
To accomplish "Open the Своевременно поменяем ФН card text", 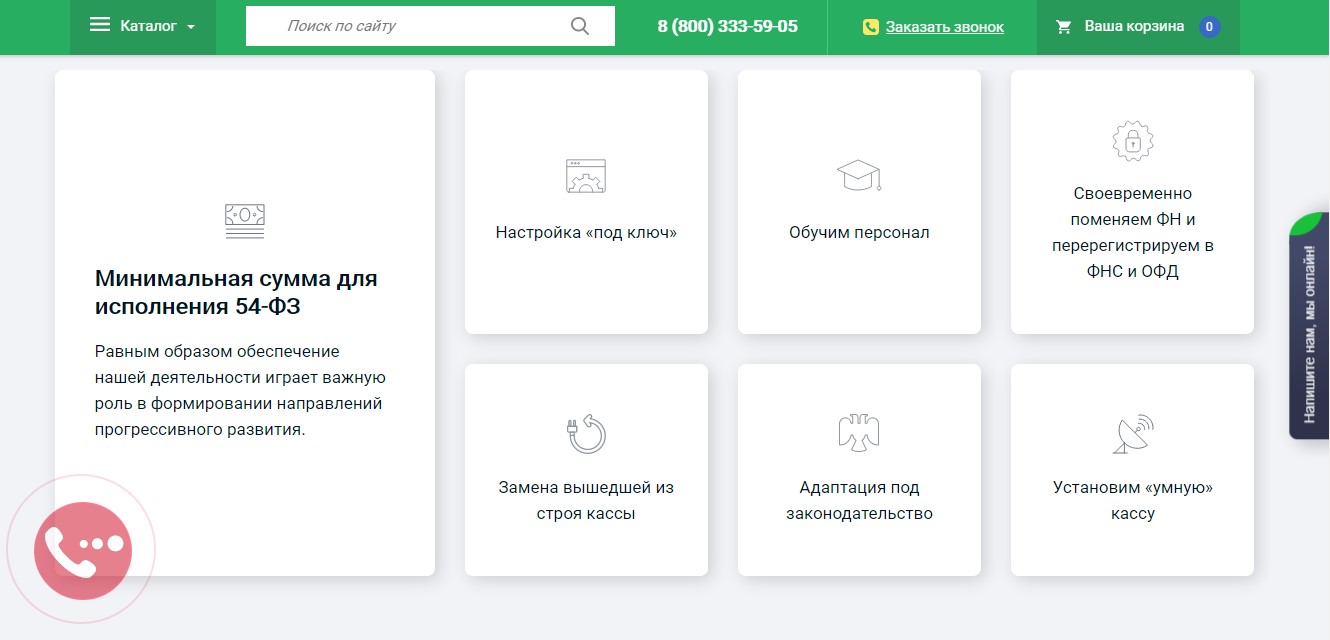I will [x=1132, y=232].
